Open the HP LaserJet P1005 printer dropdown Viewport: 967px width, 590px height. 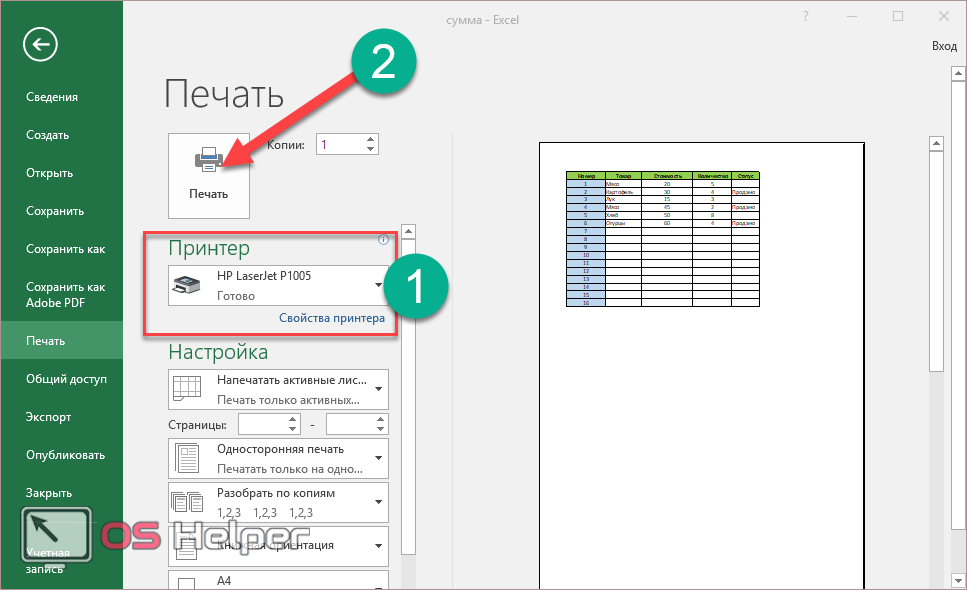click(x=278, y=285)
